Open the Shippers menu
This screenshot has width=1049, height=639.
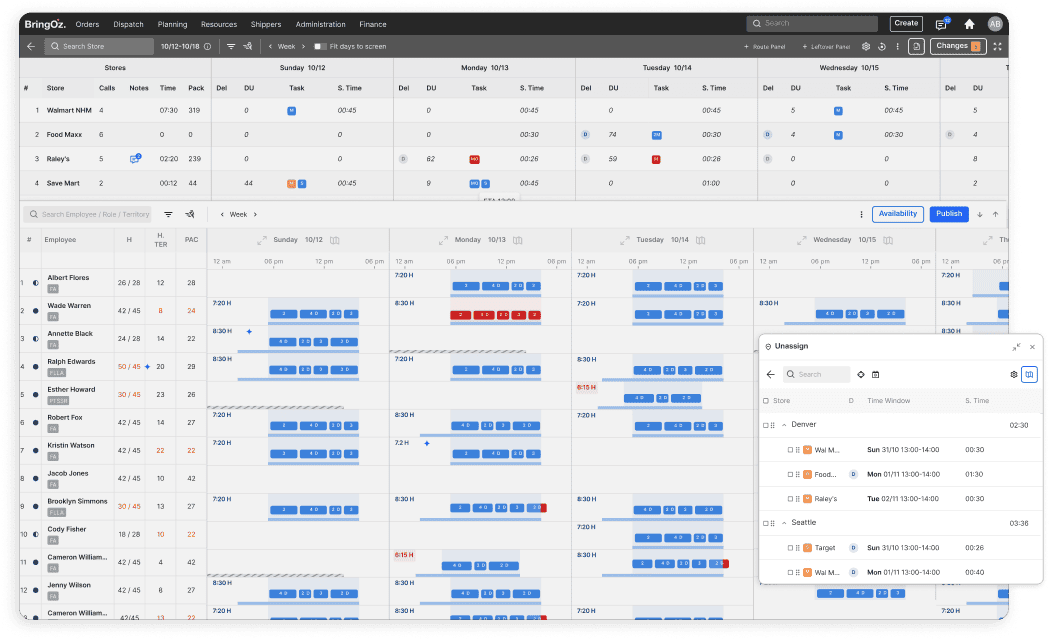tap(266, 24)
